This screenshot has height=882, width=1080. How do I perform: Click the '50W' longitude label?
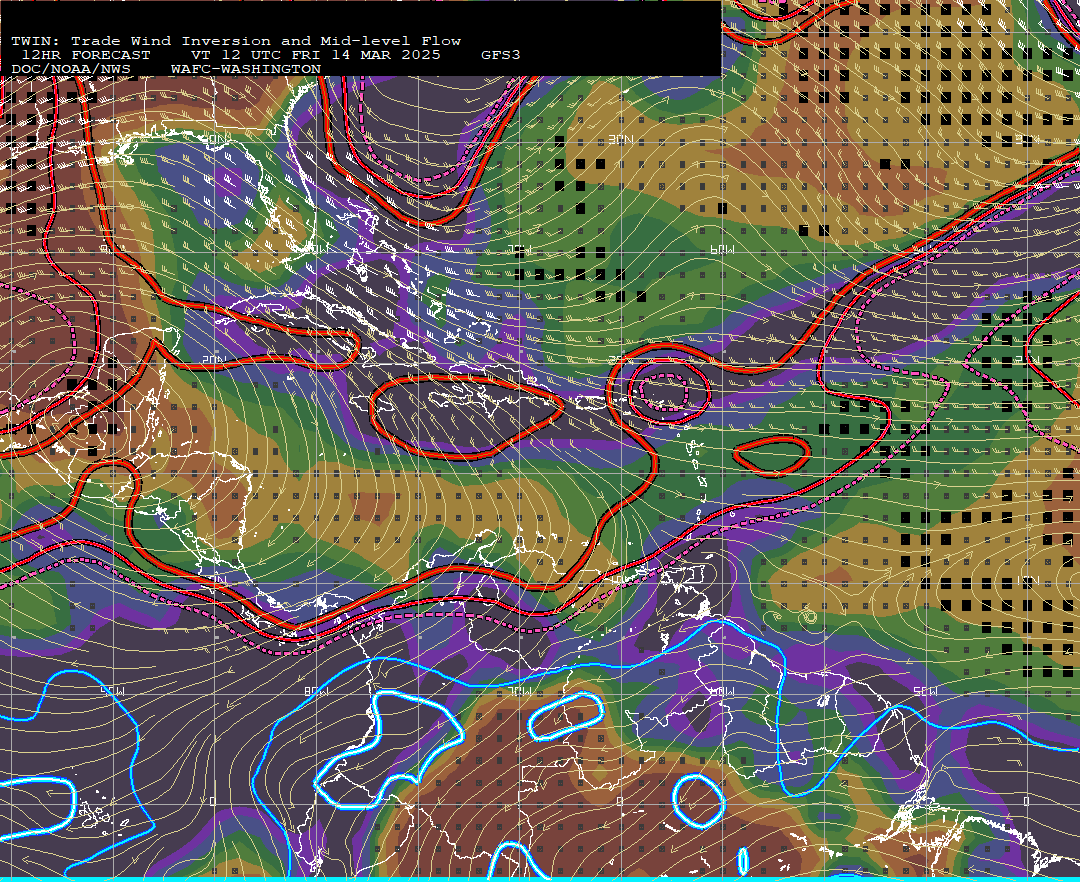point(925,691)
